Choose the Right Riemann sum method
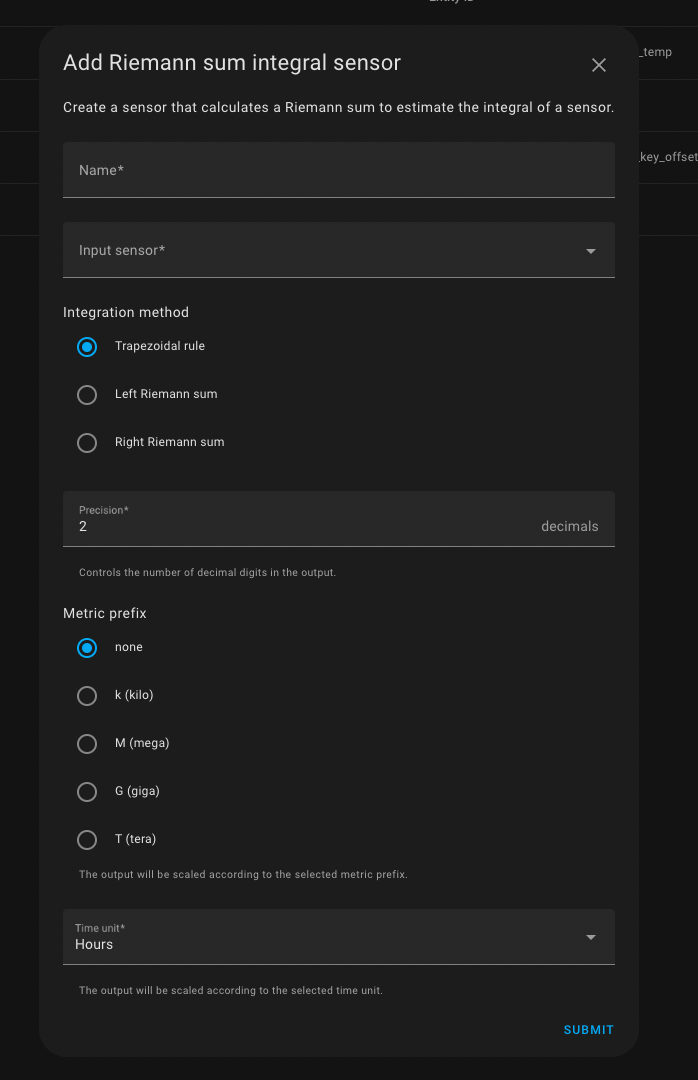This screenshot has width=698, height=1080. 86,443
